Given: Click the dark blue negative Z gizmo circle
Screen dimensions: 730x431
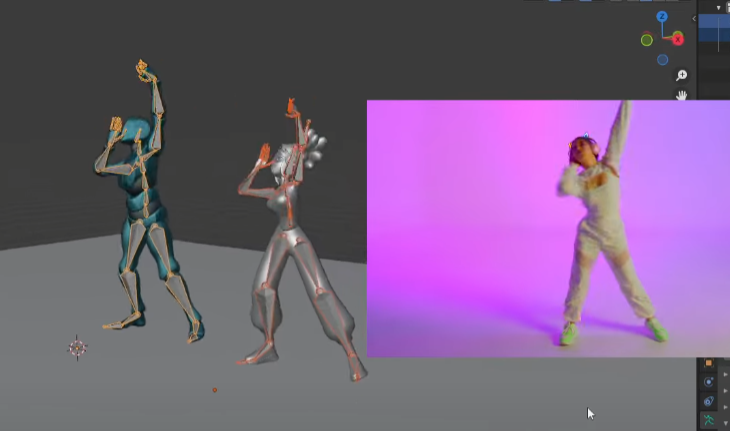Looking at the screenshot, I should pos(662,60).
